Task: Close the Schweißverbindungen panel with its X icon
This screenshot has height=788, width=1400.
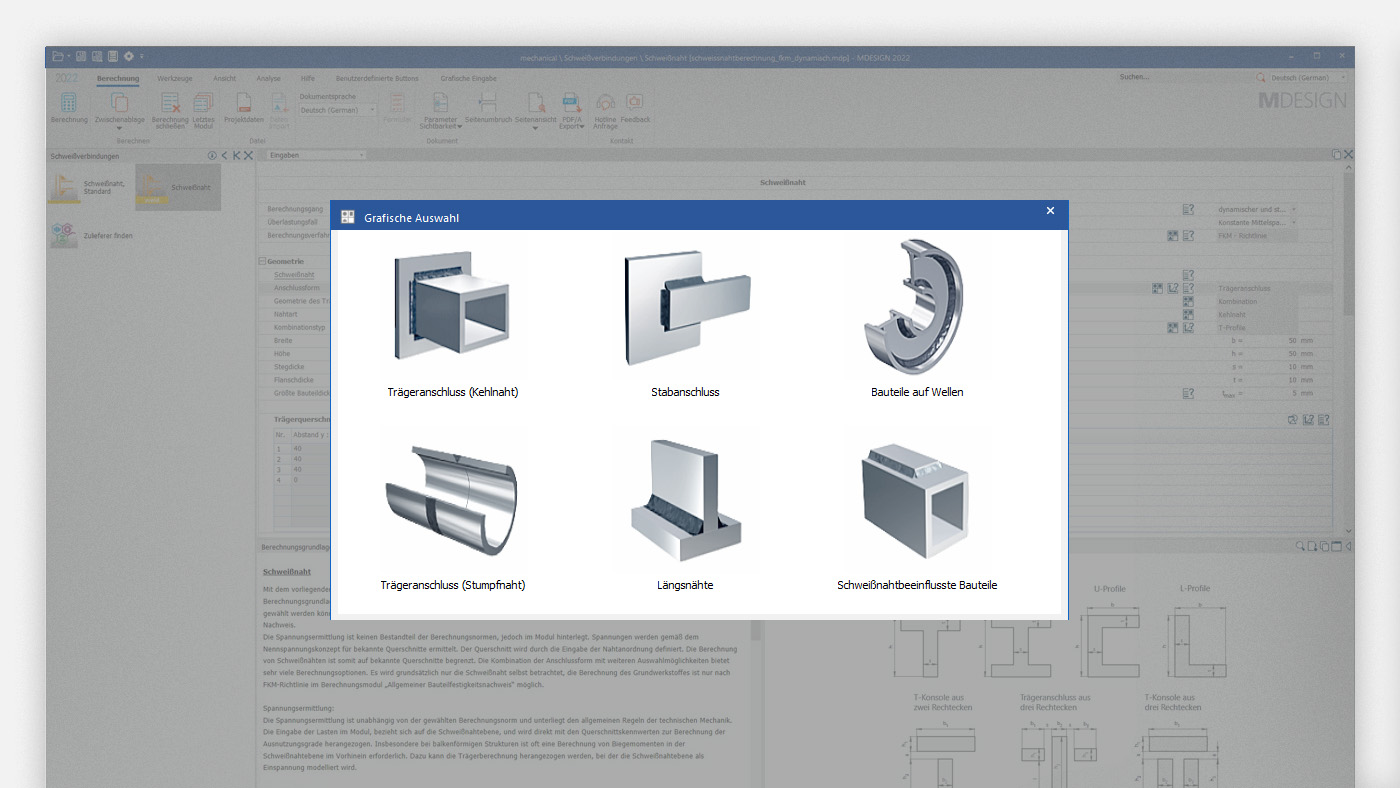Action: (x=248, y=156)
